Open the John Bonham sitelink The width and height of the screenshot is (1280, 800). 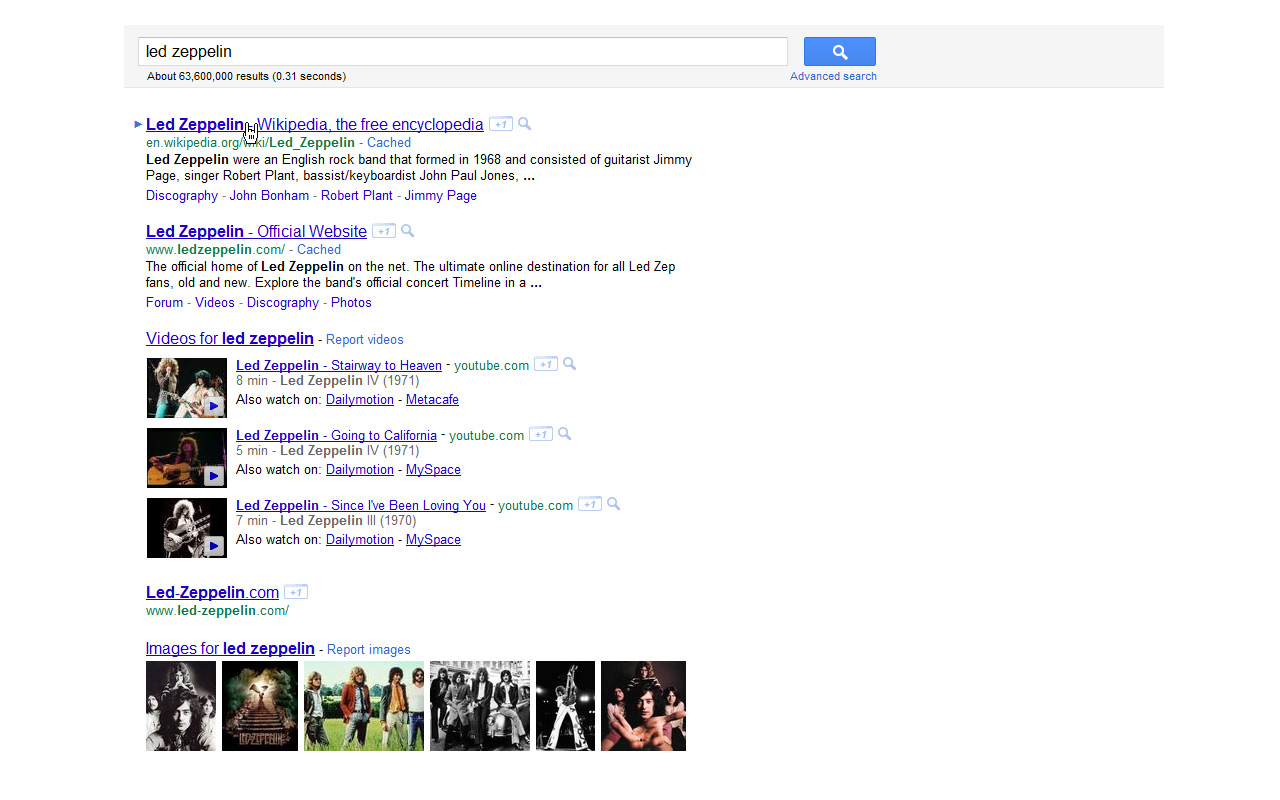click(269, 196)
